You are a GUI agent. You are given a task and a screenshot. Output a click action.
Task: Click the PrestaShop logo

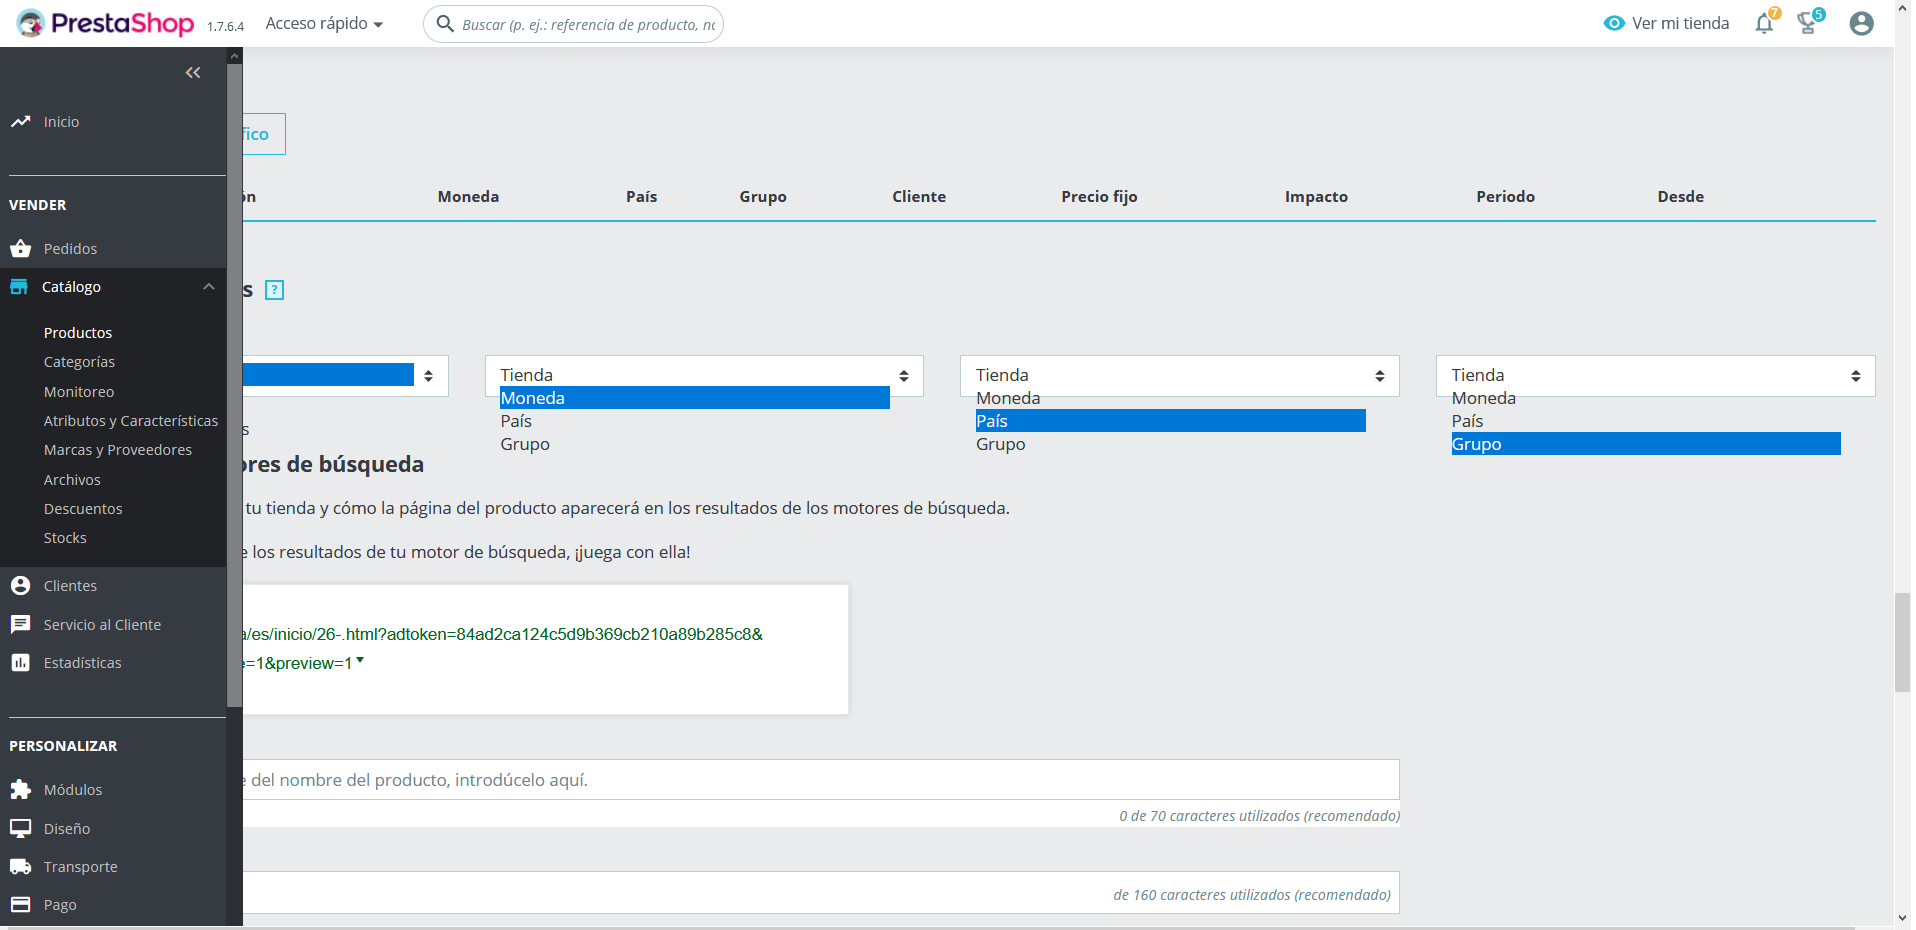pyautogui.click(x=105, y=23)
